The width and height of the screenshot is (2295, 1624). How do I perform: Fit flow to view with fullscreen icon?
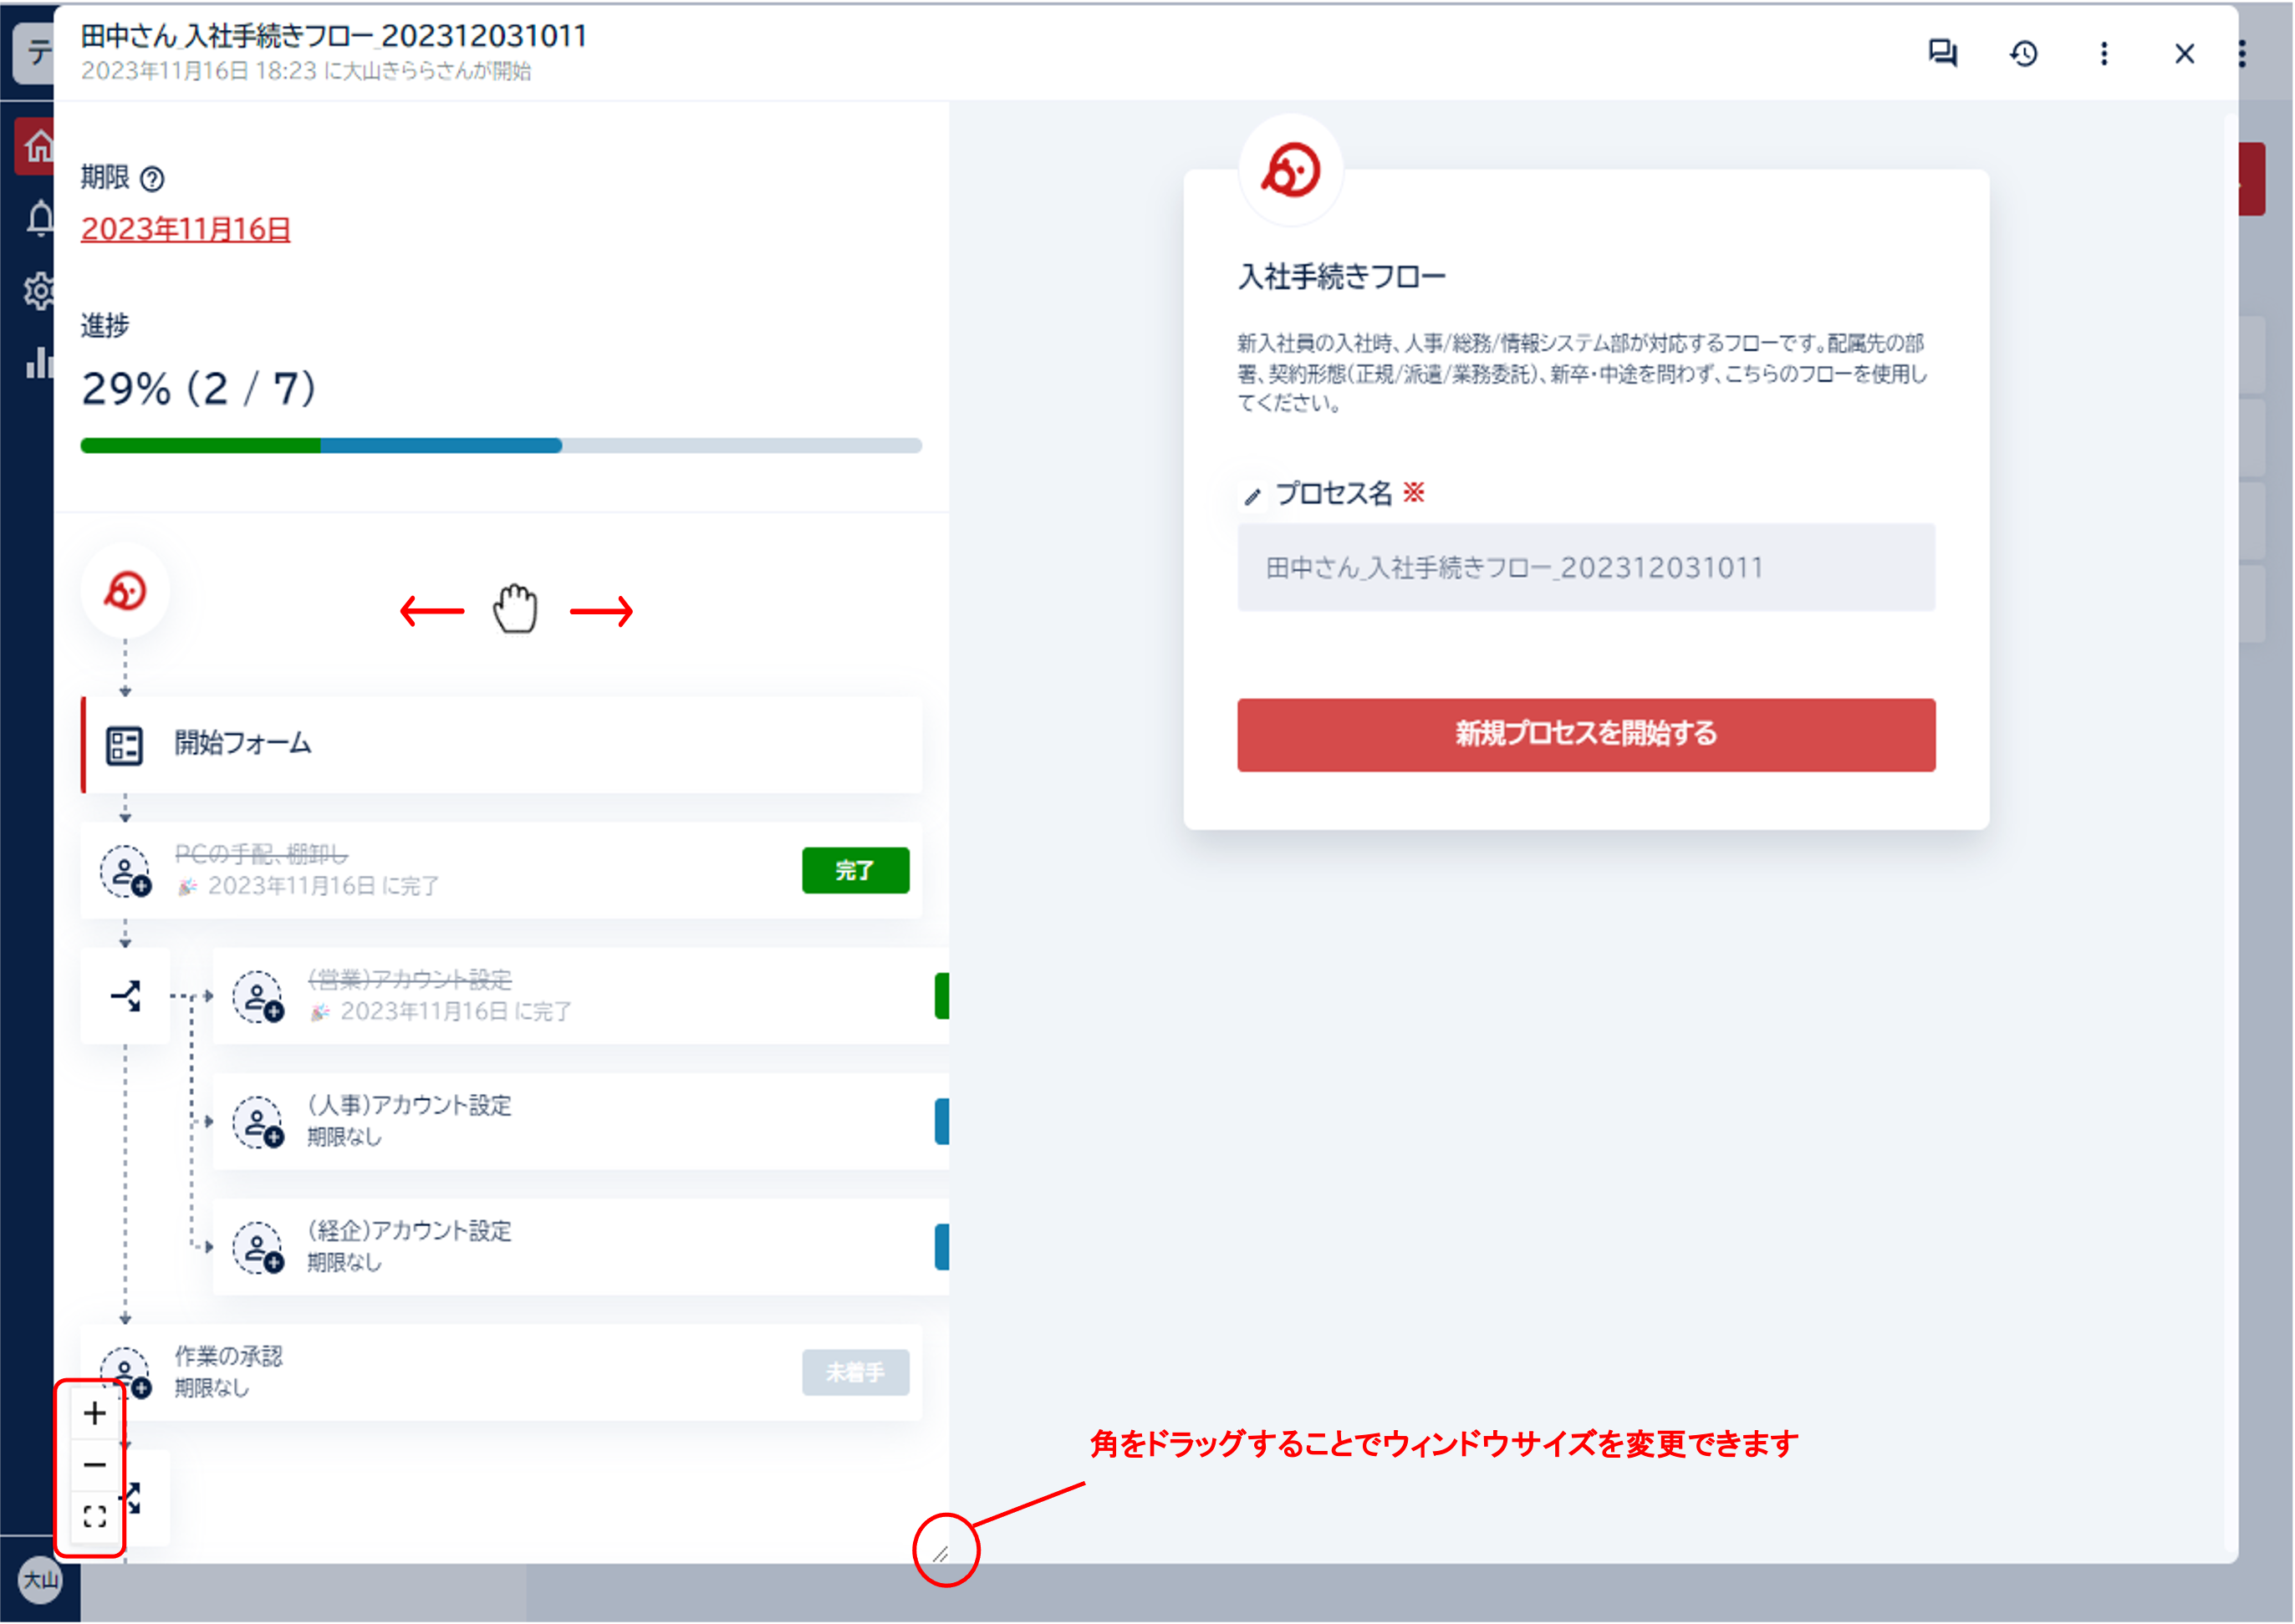click(95, 1518)
